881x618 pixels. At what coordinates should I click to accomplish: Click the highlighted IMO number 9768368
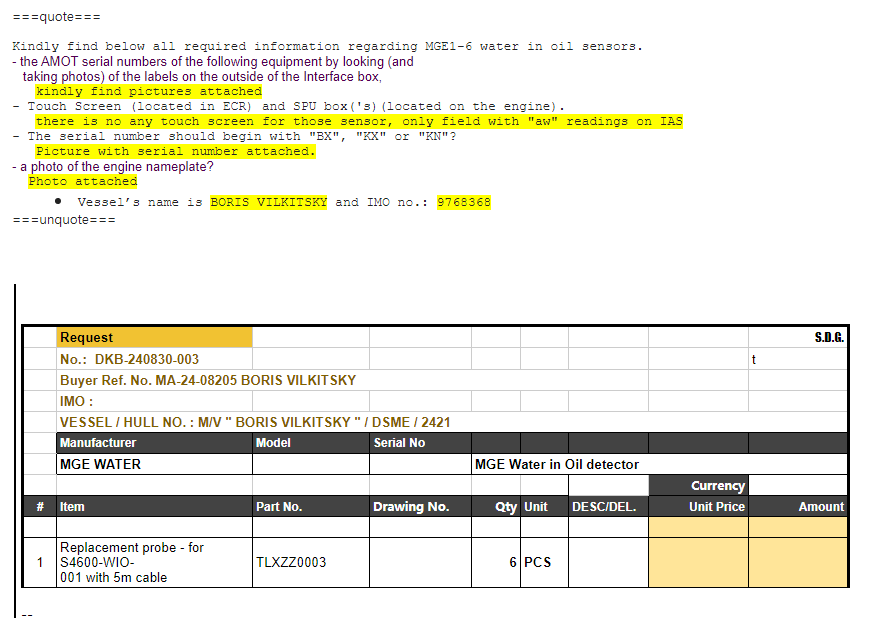click(464, 202)
